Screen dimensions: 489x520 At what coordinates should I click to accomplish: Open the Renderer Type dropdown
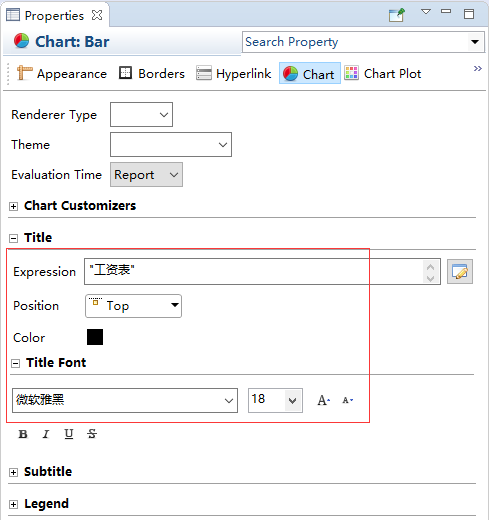tap(141, 115)
